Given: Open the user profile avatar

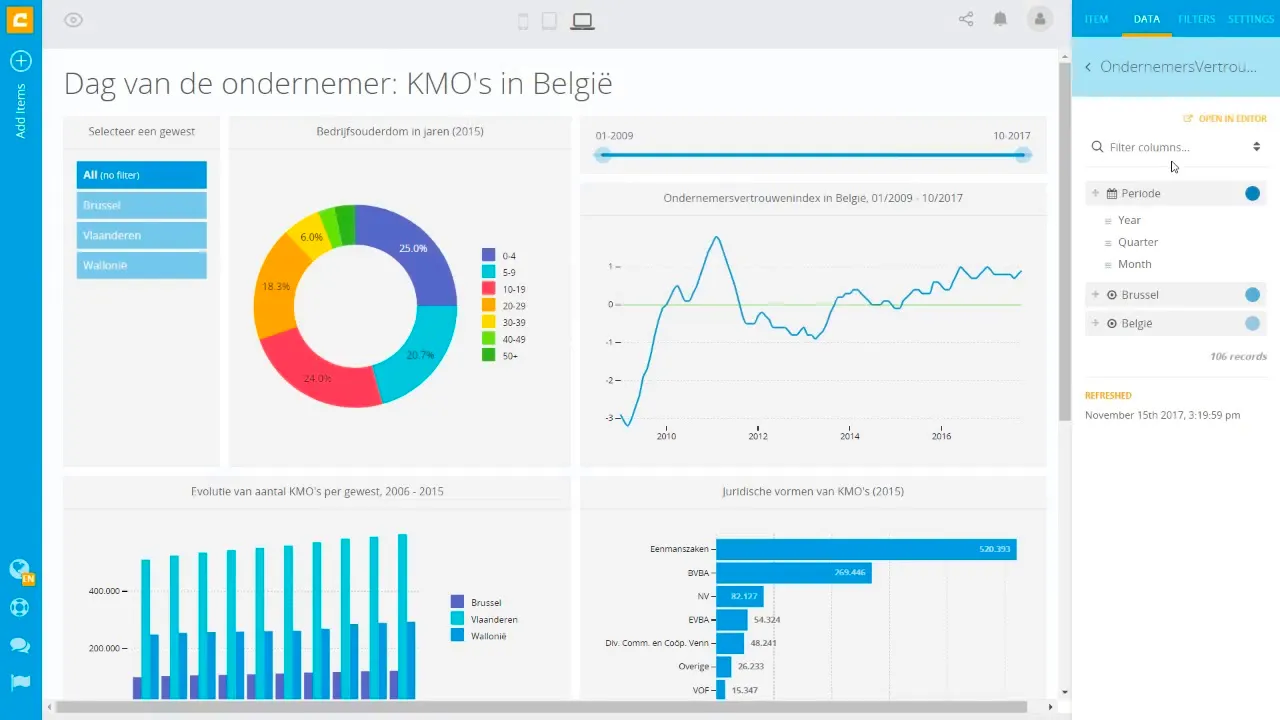Looking at the screenshot, I should pyautogui.click(x=1040, y=19).
